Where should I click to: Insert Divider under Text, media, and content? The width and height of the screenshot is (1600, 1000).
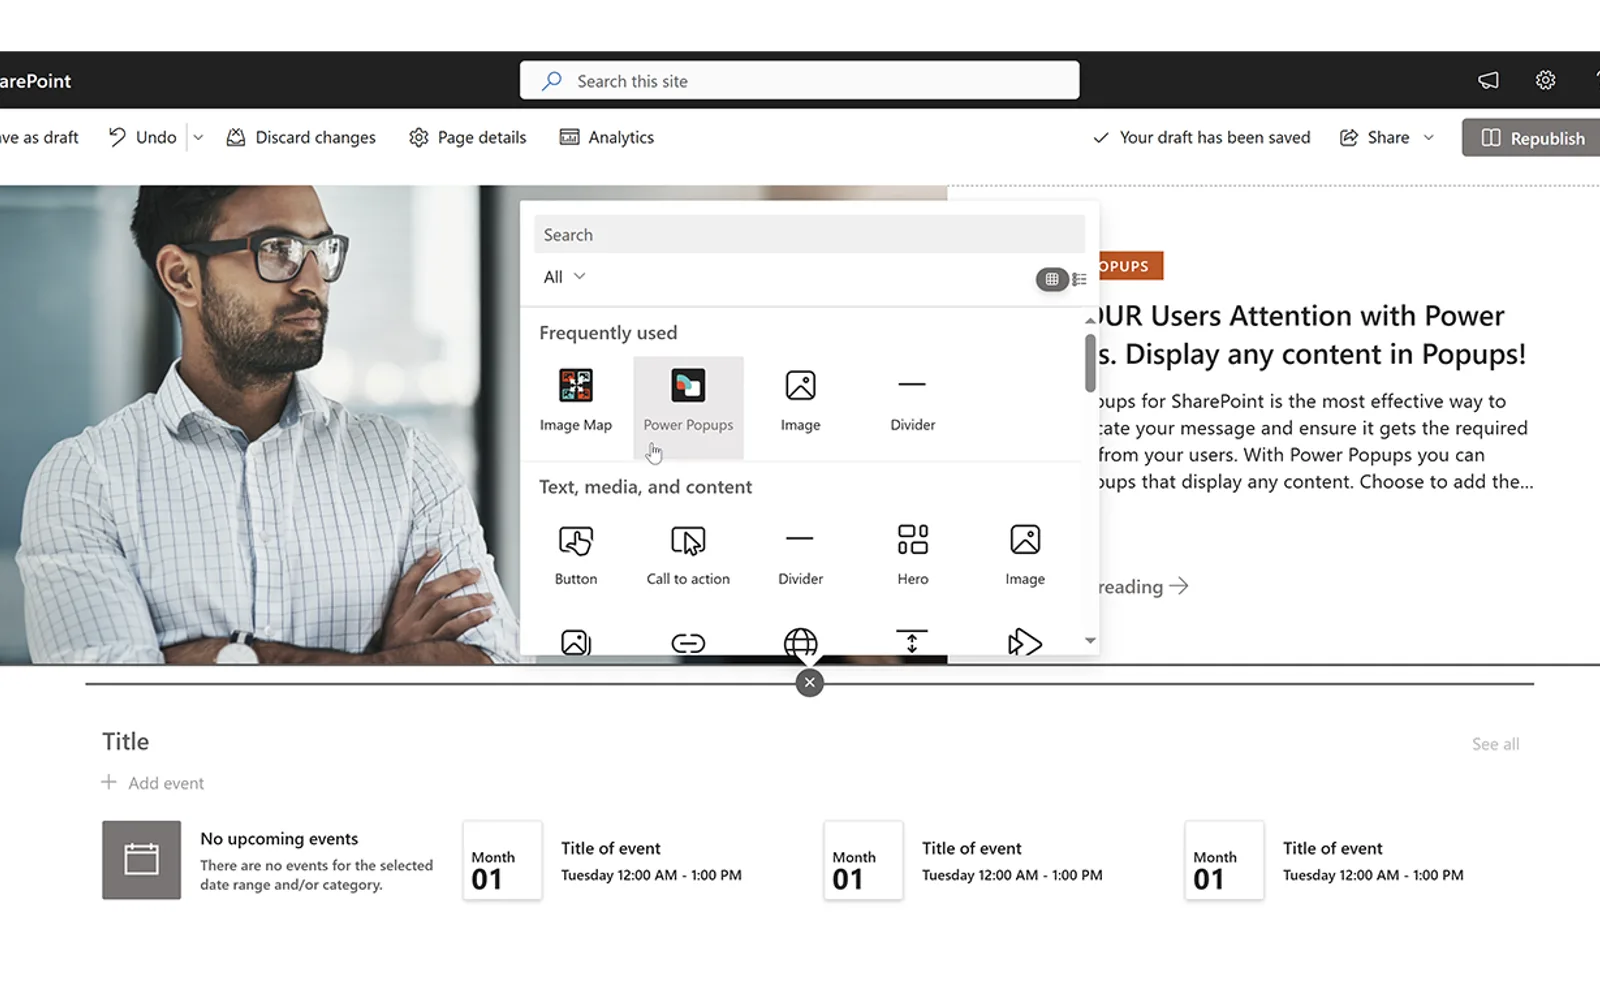[x=800, y=555]
